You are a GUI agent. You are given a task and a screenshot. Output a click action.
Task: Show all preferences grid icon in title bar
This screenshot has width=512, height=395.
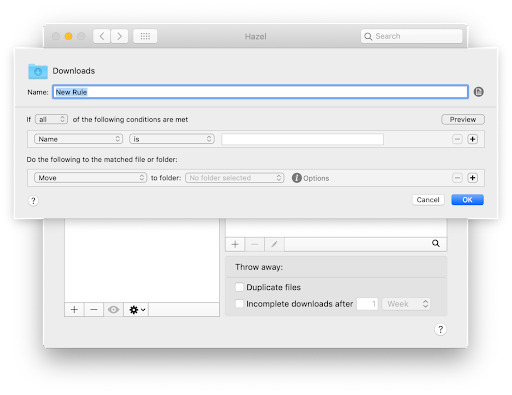click(x=145, y=36)
